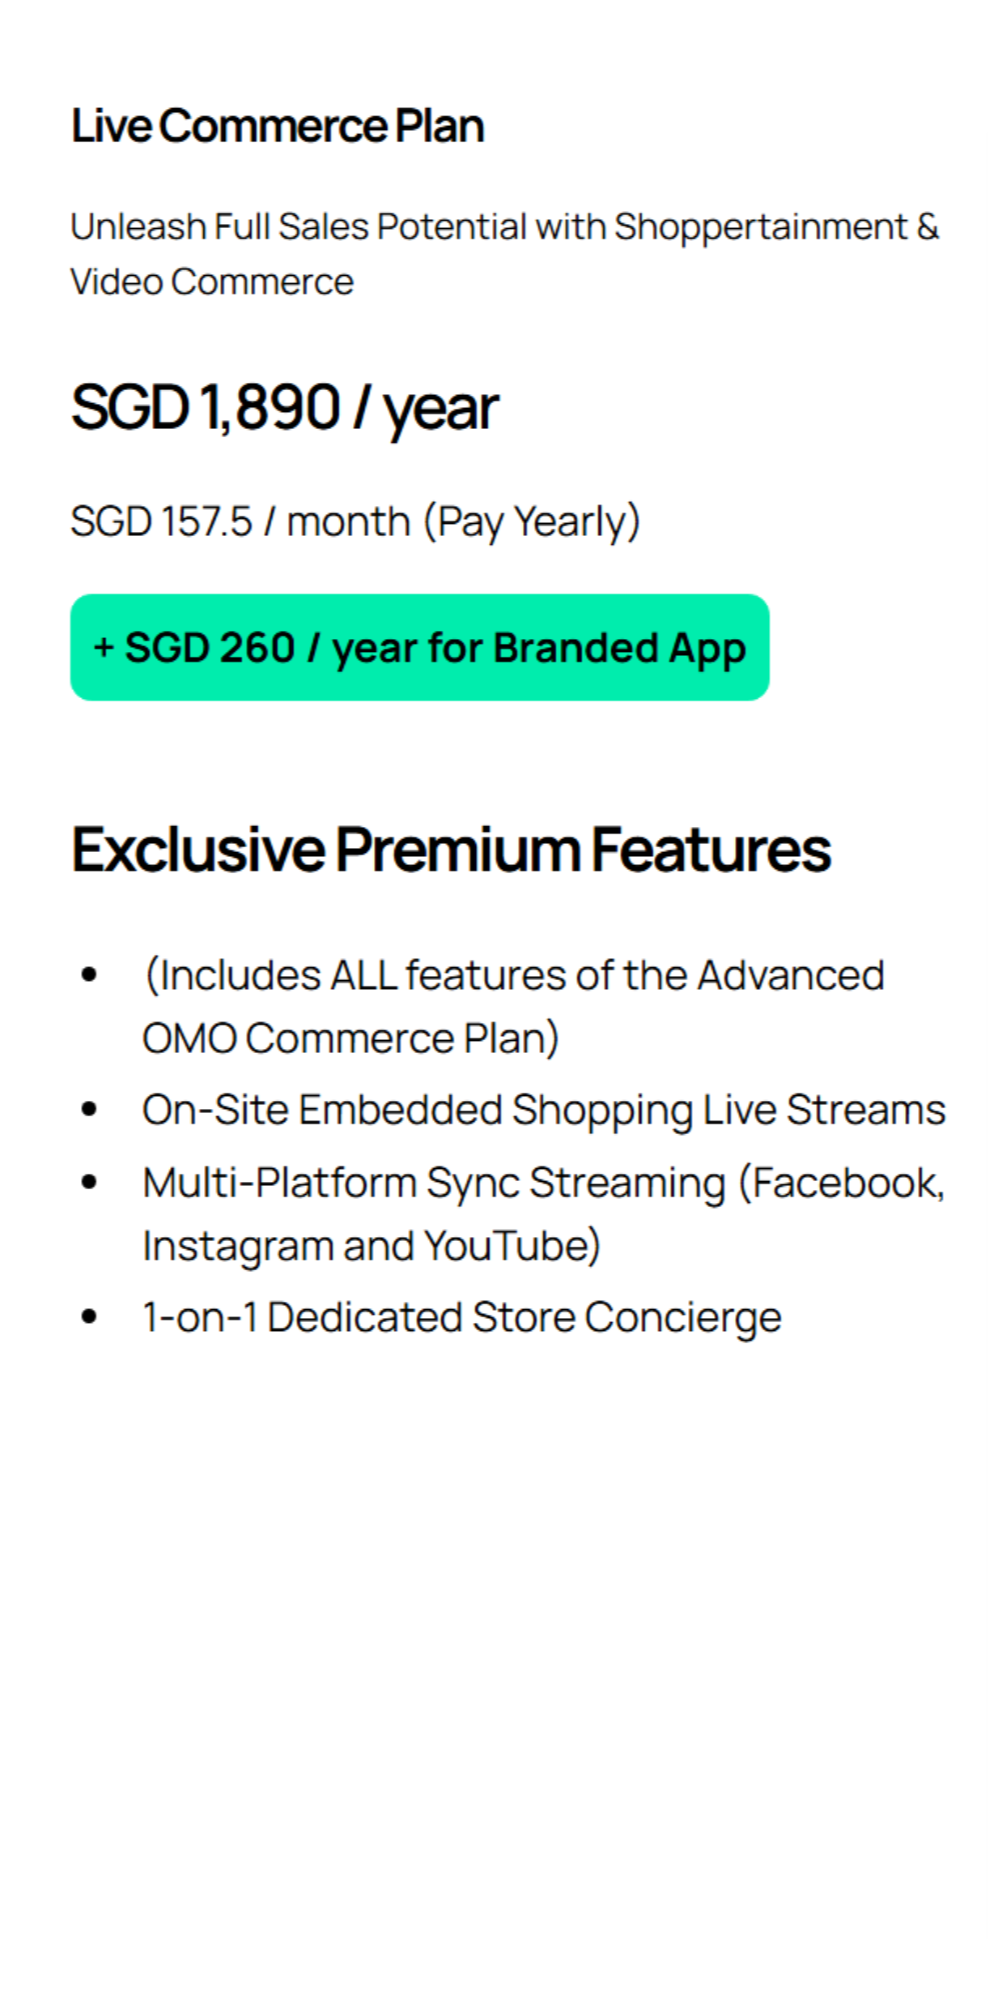
Task: Select On-Site Embedded Shopping Live Streams feature
Action: [543, 1109]
